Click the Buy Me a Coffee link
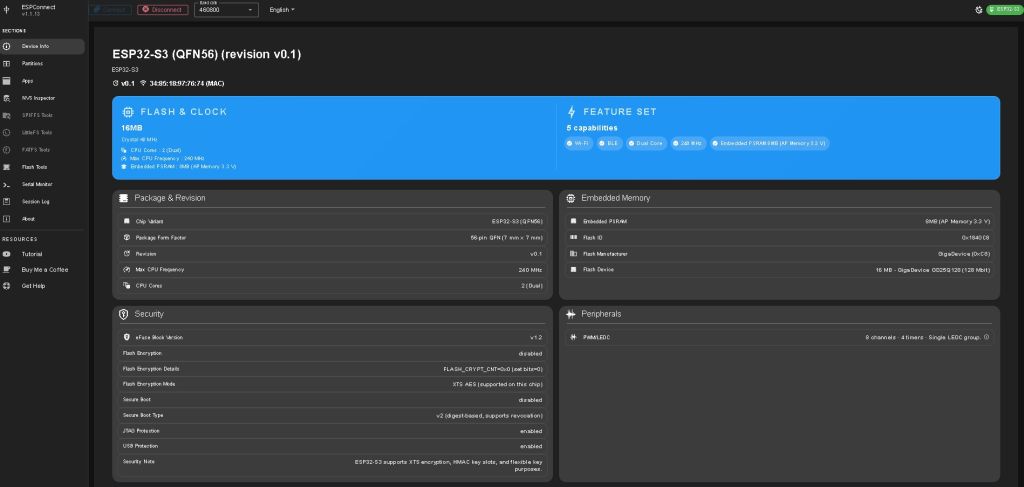1024x487 pixels. 42,270
